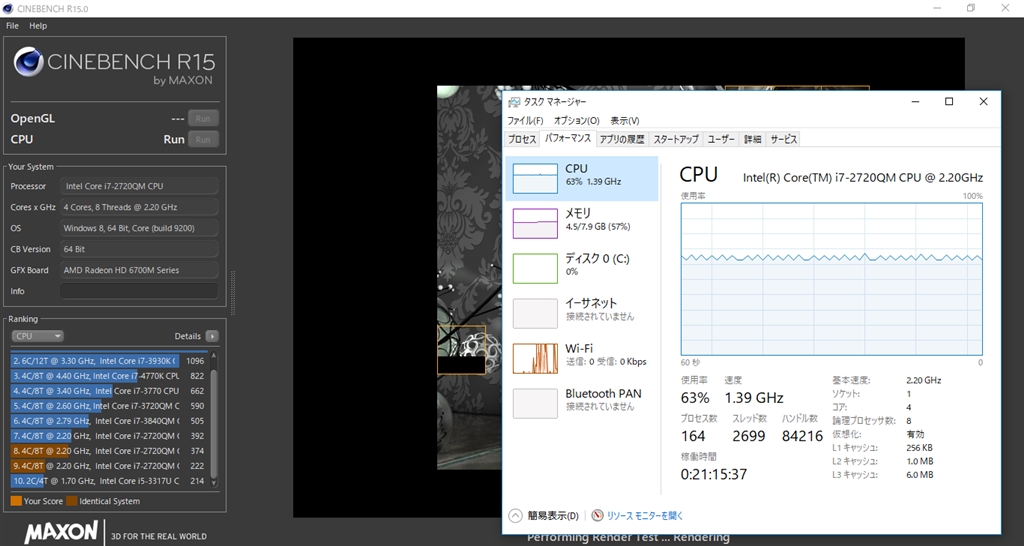Viewport: 1024px width, 546px height.
Task: Open ファイル(F) menu in Task Manager
Action: coord(525,120)
